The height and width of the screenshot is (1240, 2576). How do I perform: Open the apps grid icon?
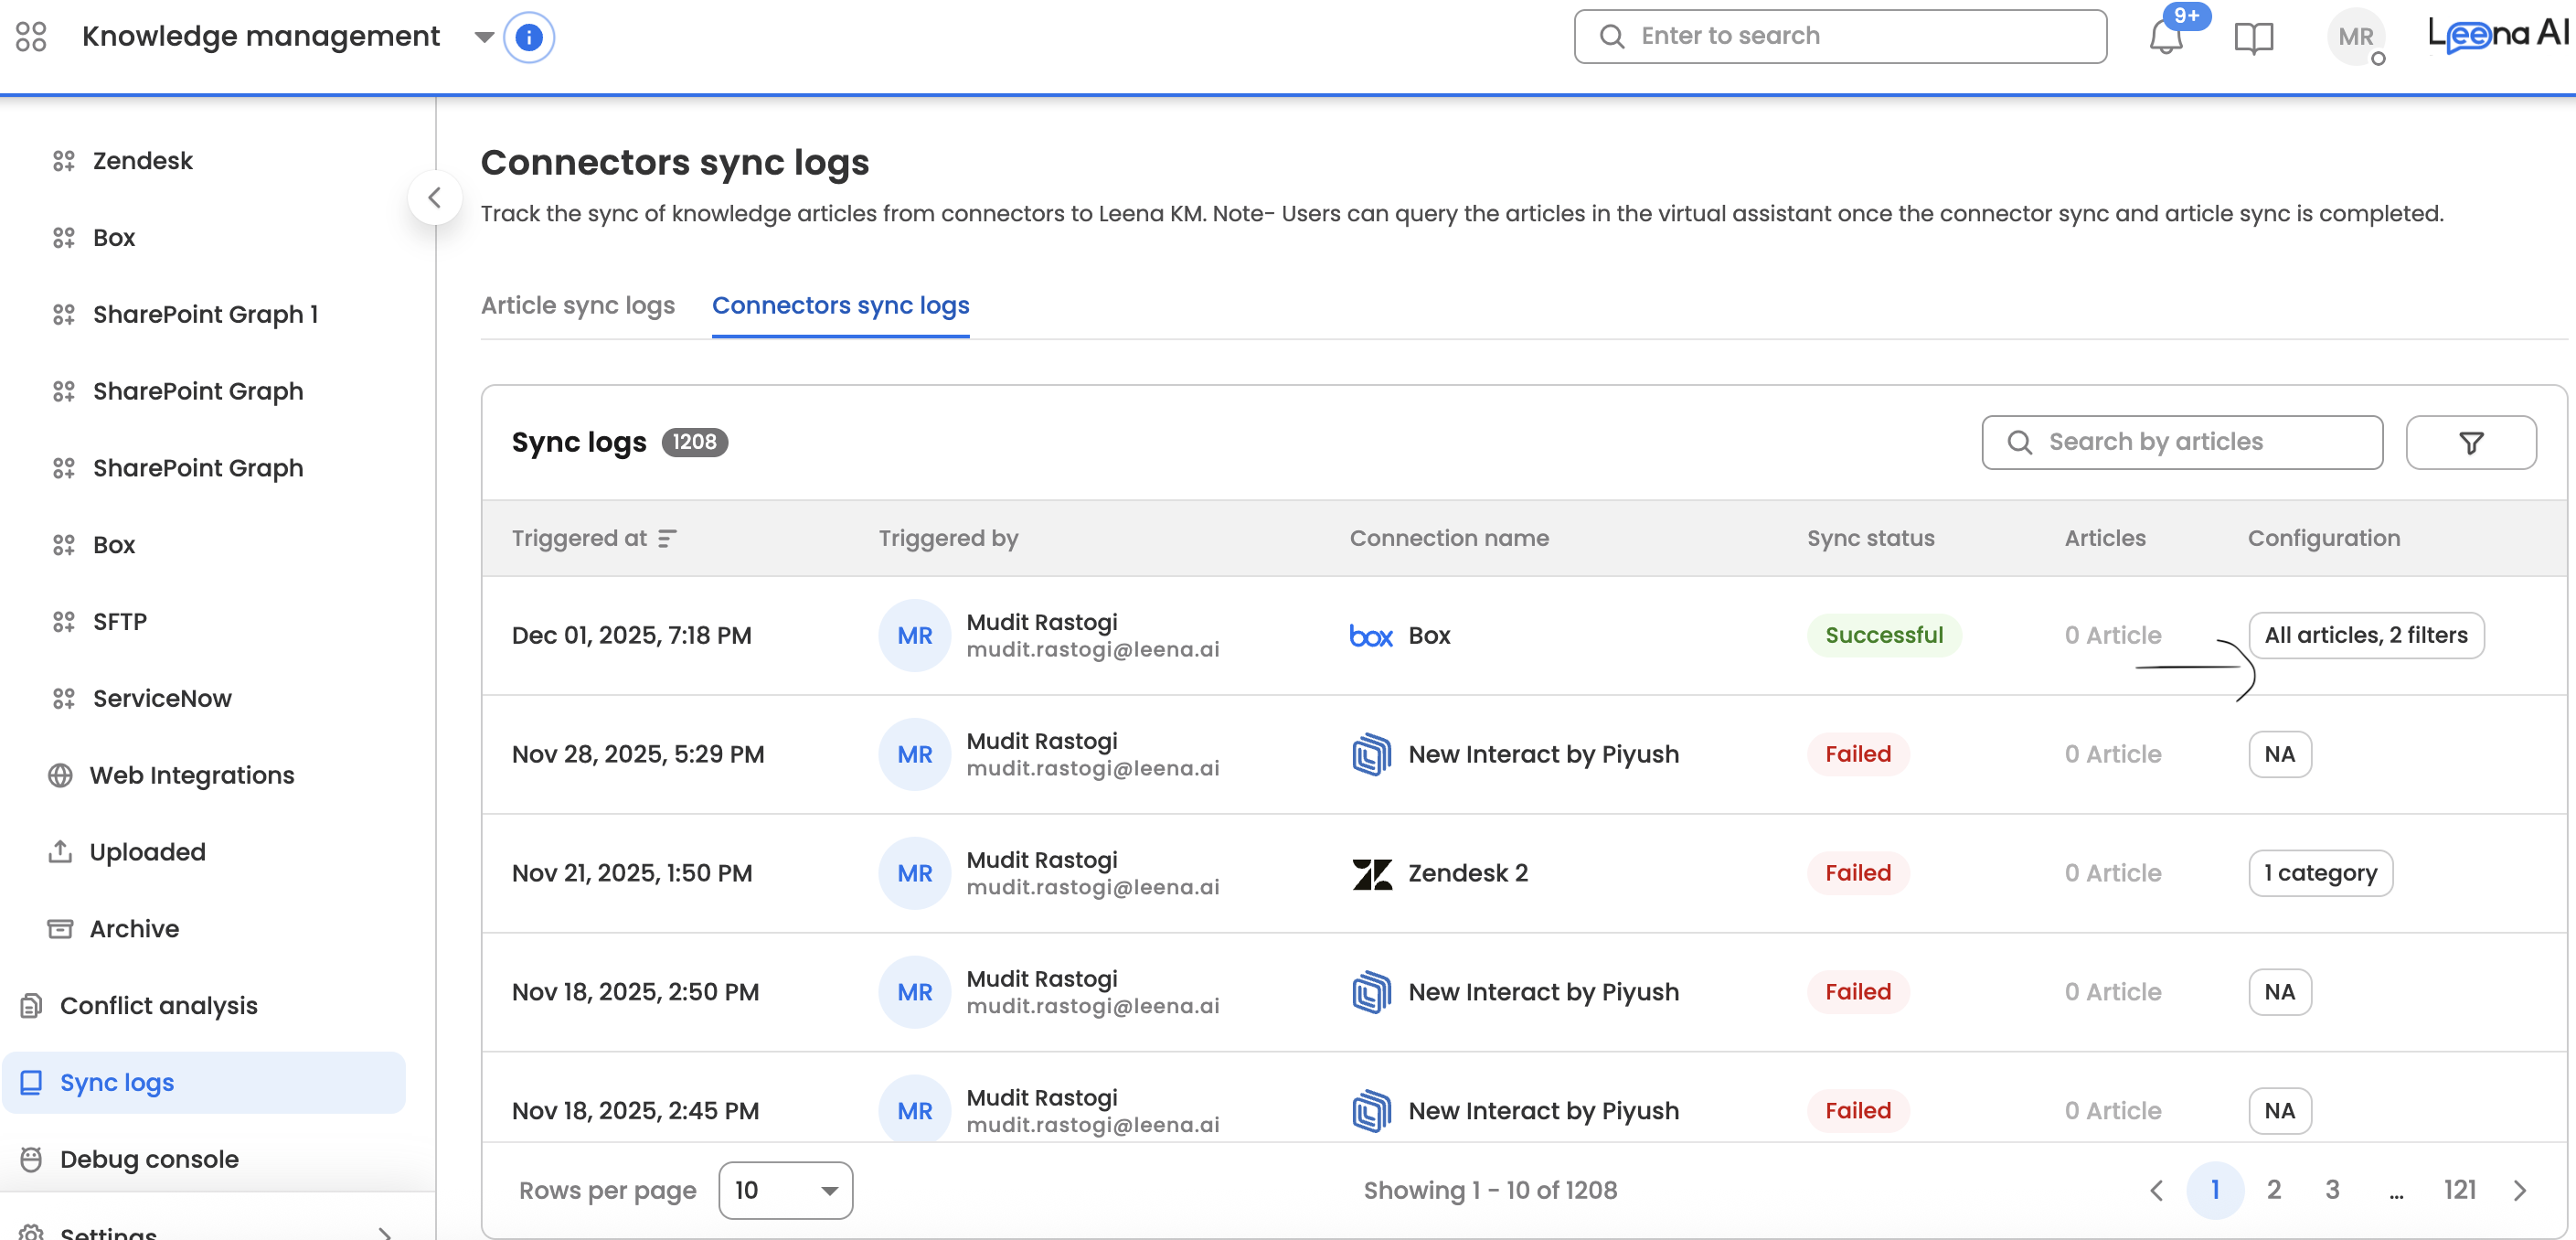pos(31,37)
